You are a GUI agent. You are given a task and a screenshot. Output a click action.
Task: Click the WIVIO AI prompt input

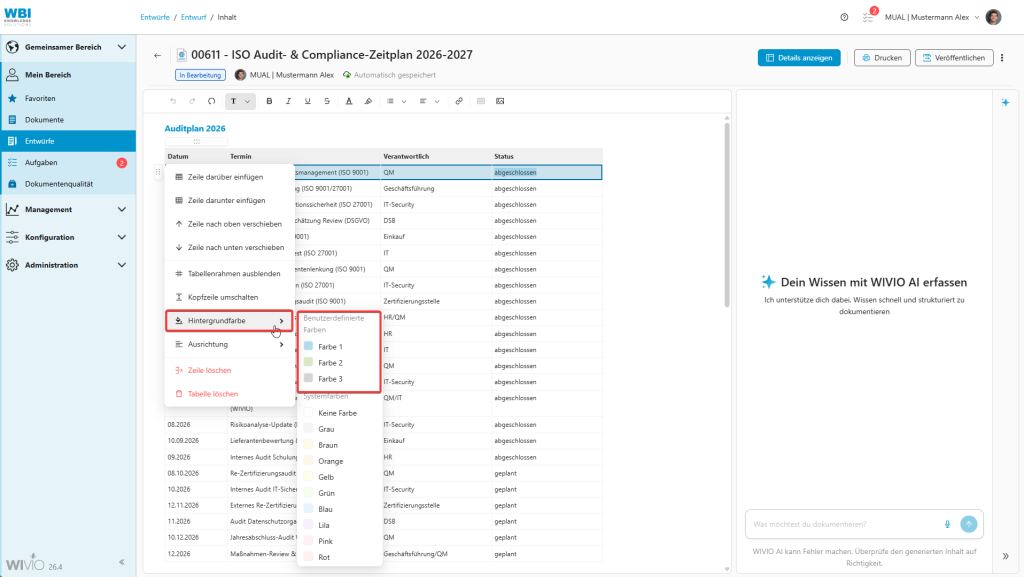[x=846, y=524]
